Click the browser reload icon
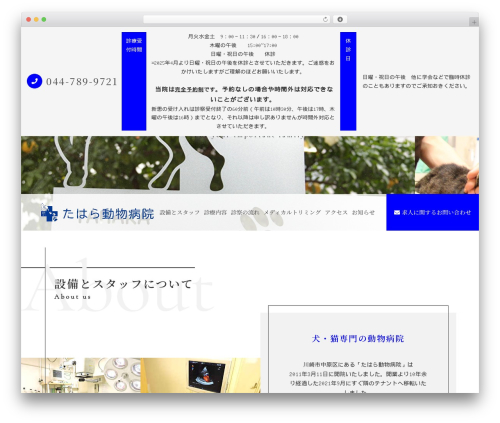Screen dimensions: 500x423 [x=325, y=19]
